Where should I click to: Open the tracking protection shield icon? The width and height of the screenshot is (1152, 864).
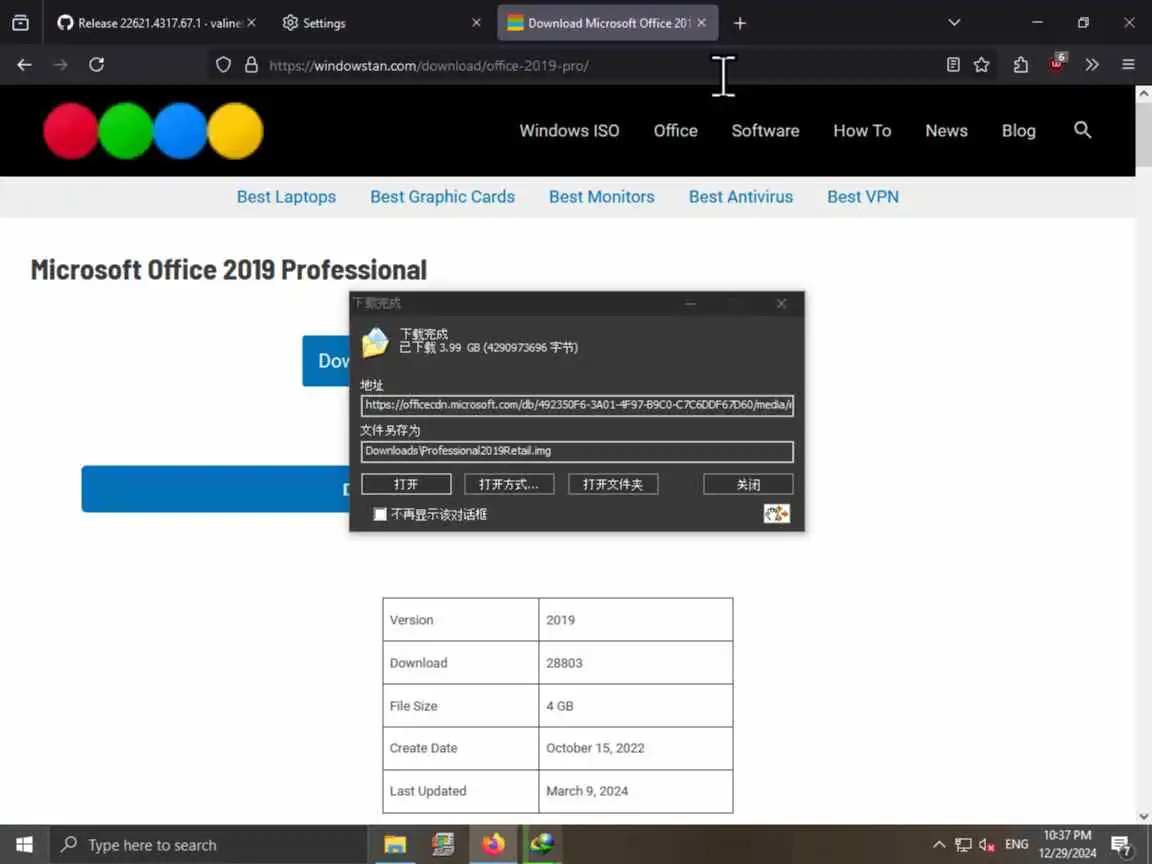pyautogui.click(x=223, y=65)
